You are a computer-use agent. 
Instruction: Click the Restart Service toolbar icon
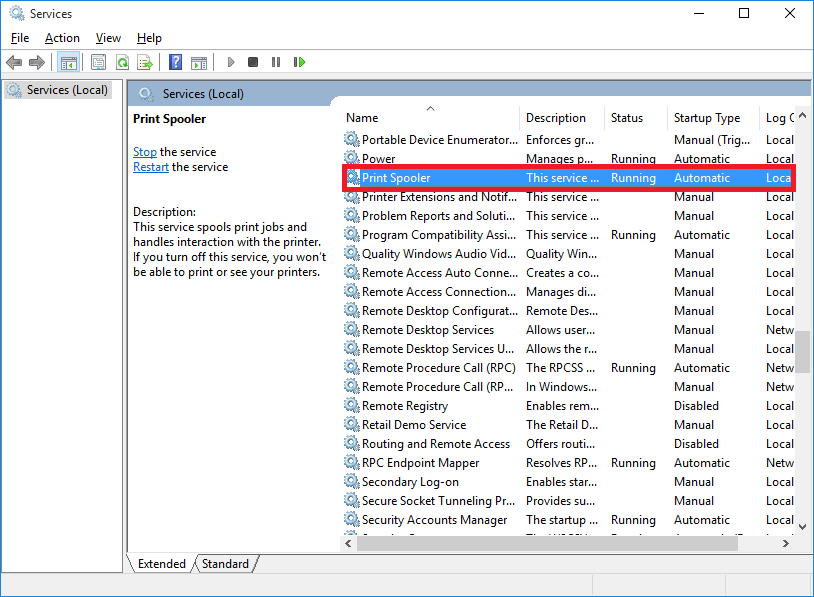[x=299, y=62]
